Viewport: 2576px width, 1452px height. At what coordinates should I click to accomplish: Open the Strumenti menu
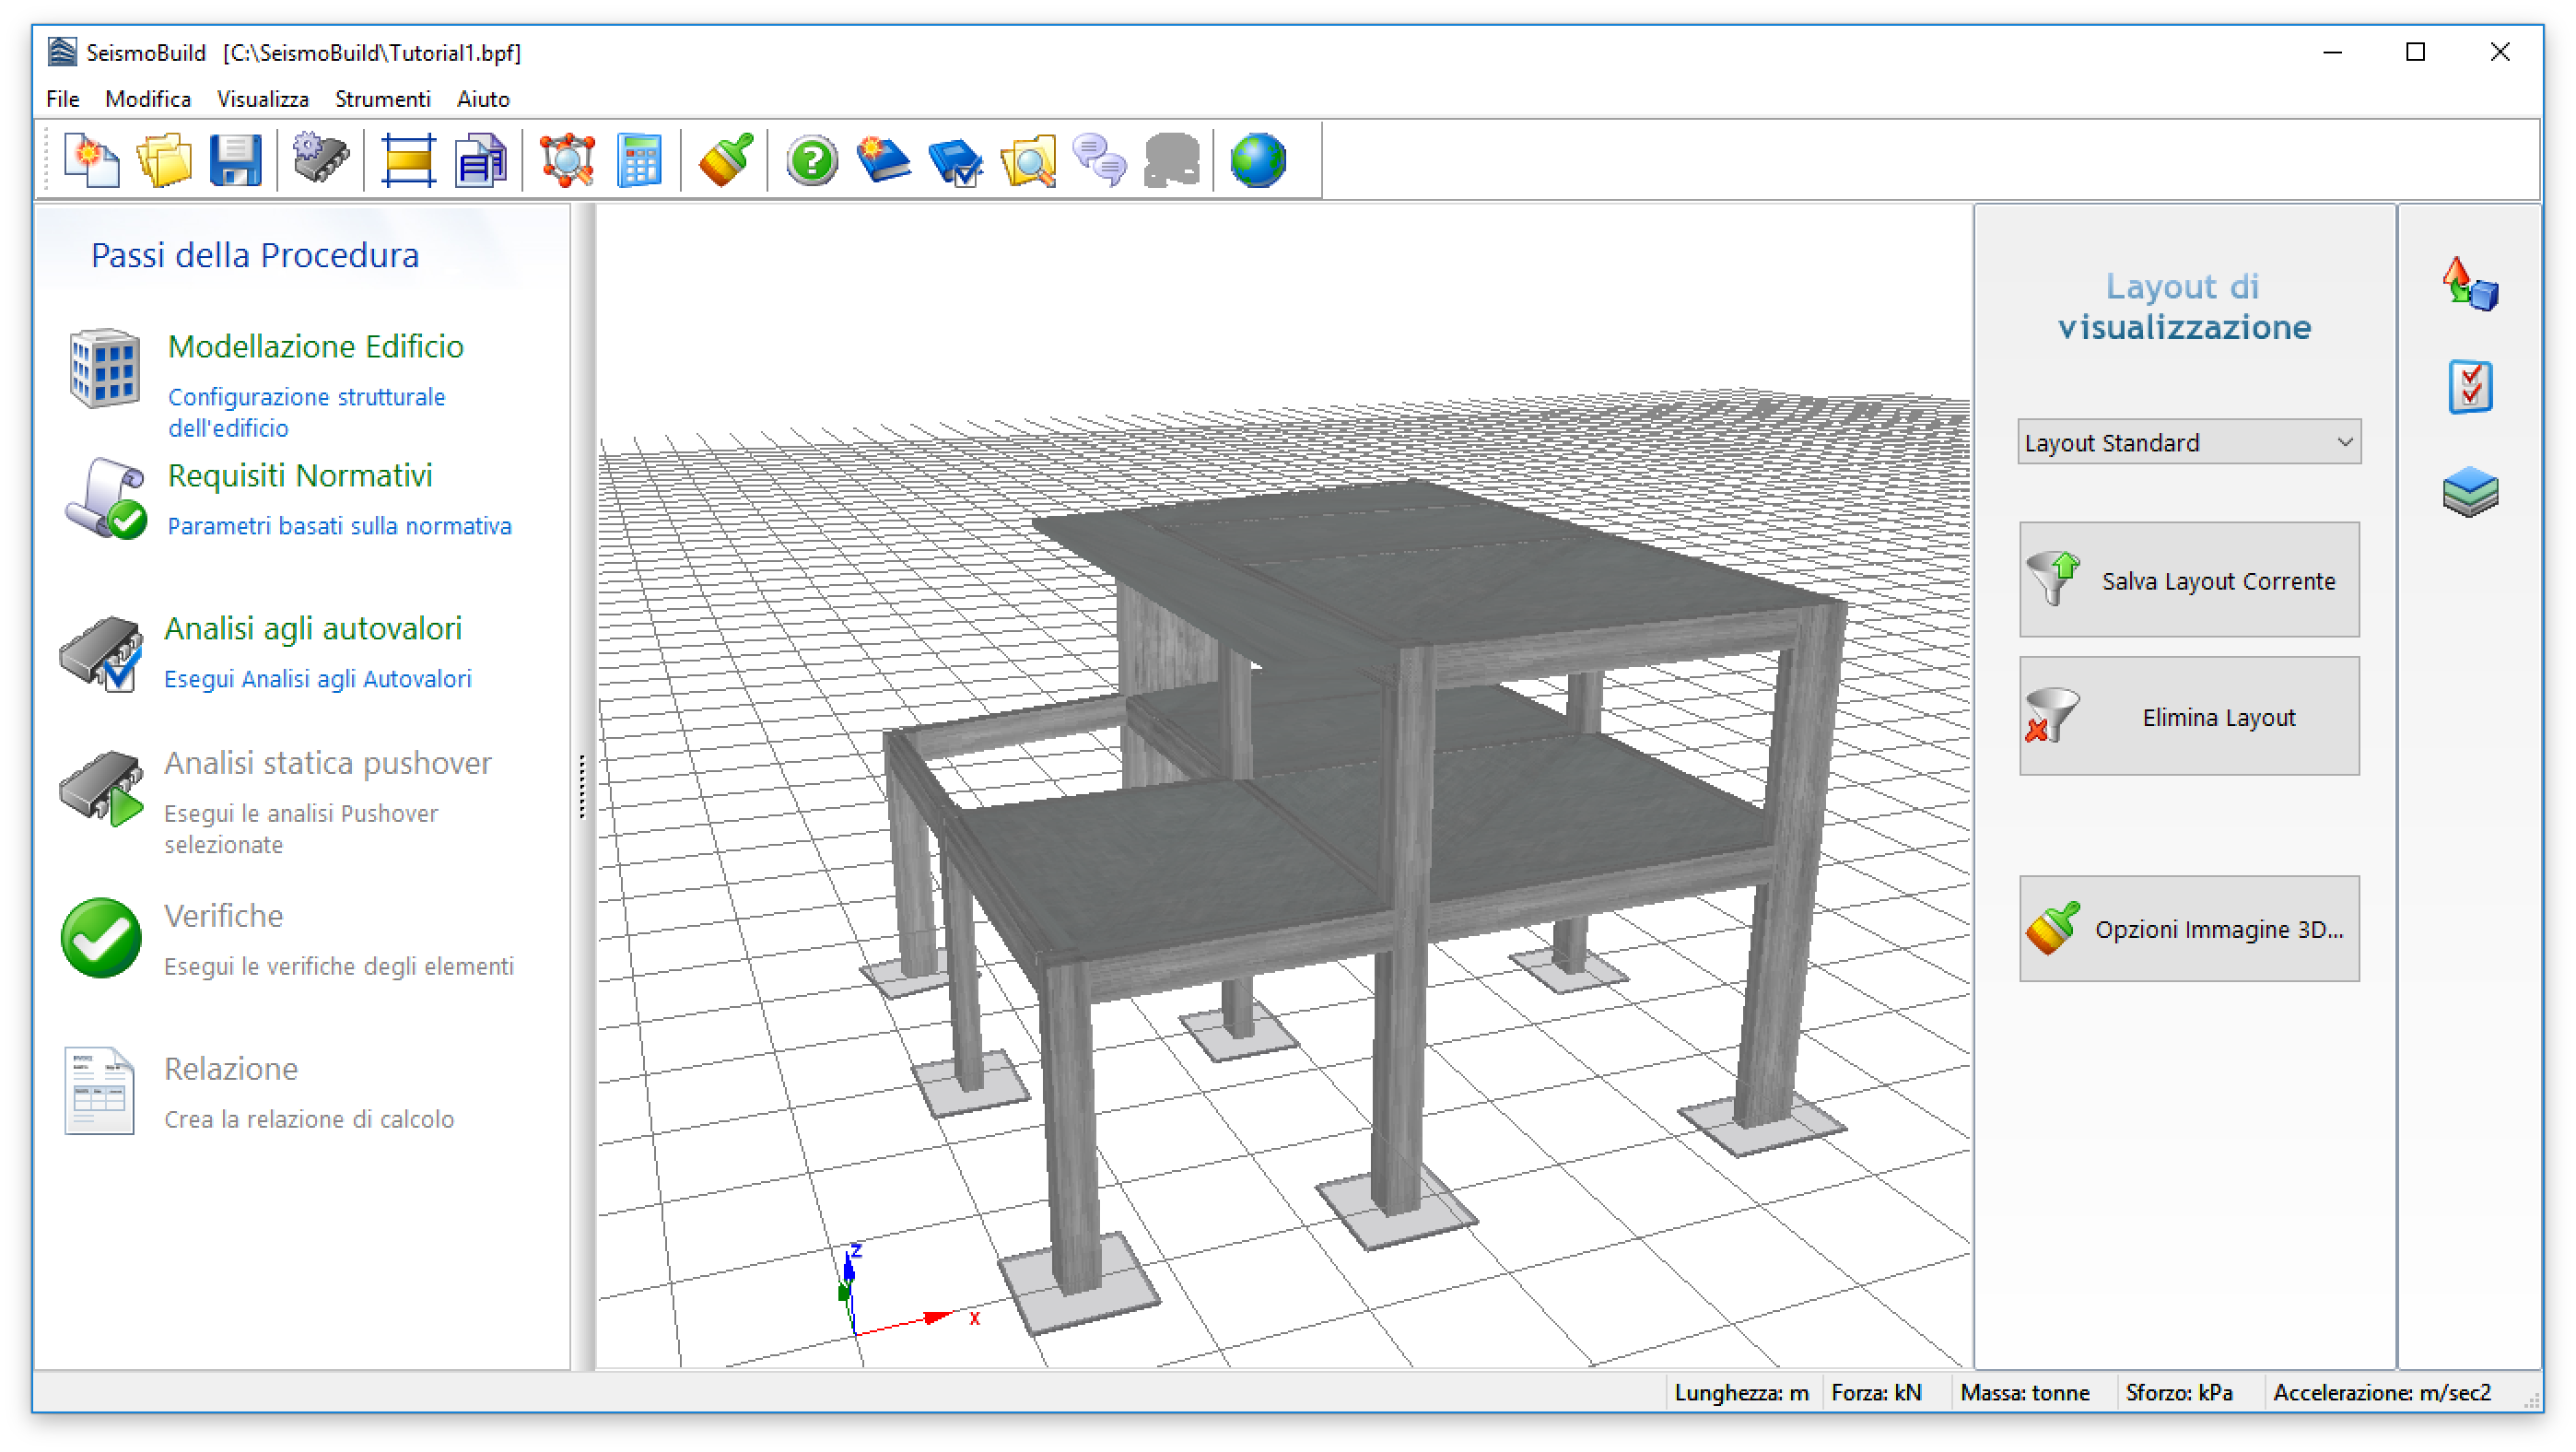(382, 99)
